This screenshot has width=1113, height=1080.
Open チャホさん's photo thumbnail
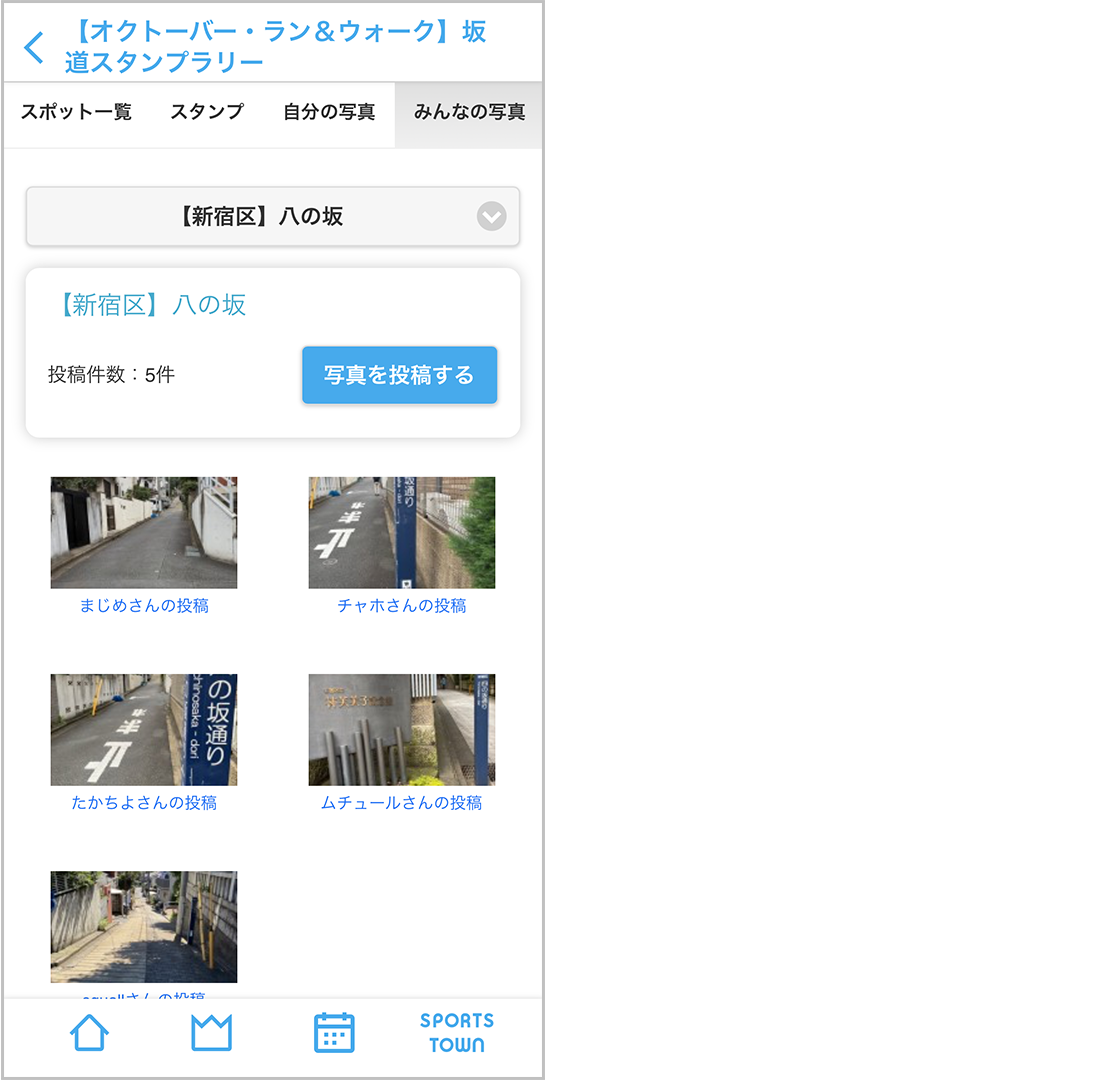pos(402,532)
